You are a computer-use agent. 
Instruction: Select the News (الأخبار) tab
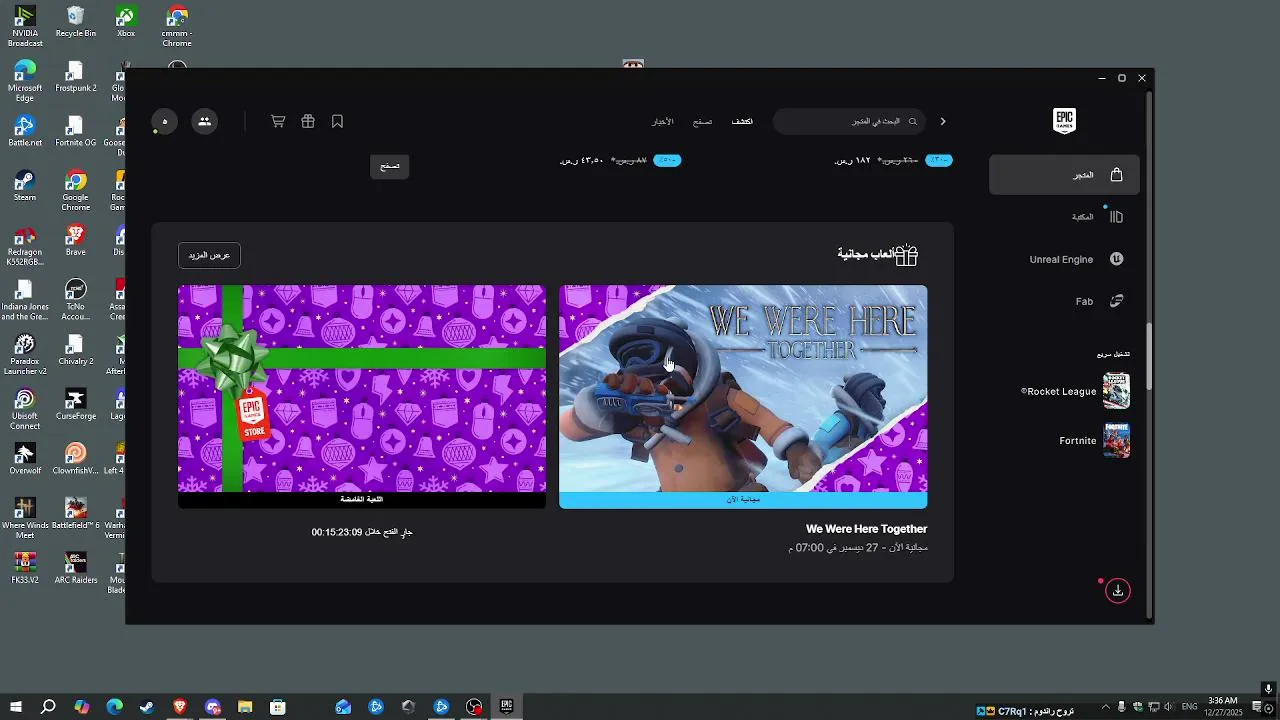tap(663, 121)
